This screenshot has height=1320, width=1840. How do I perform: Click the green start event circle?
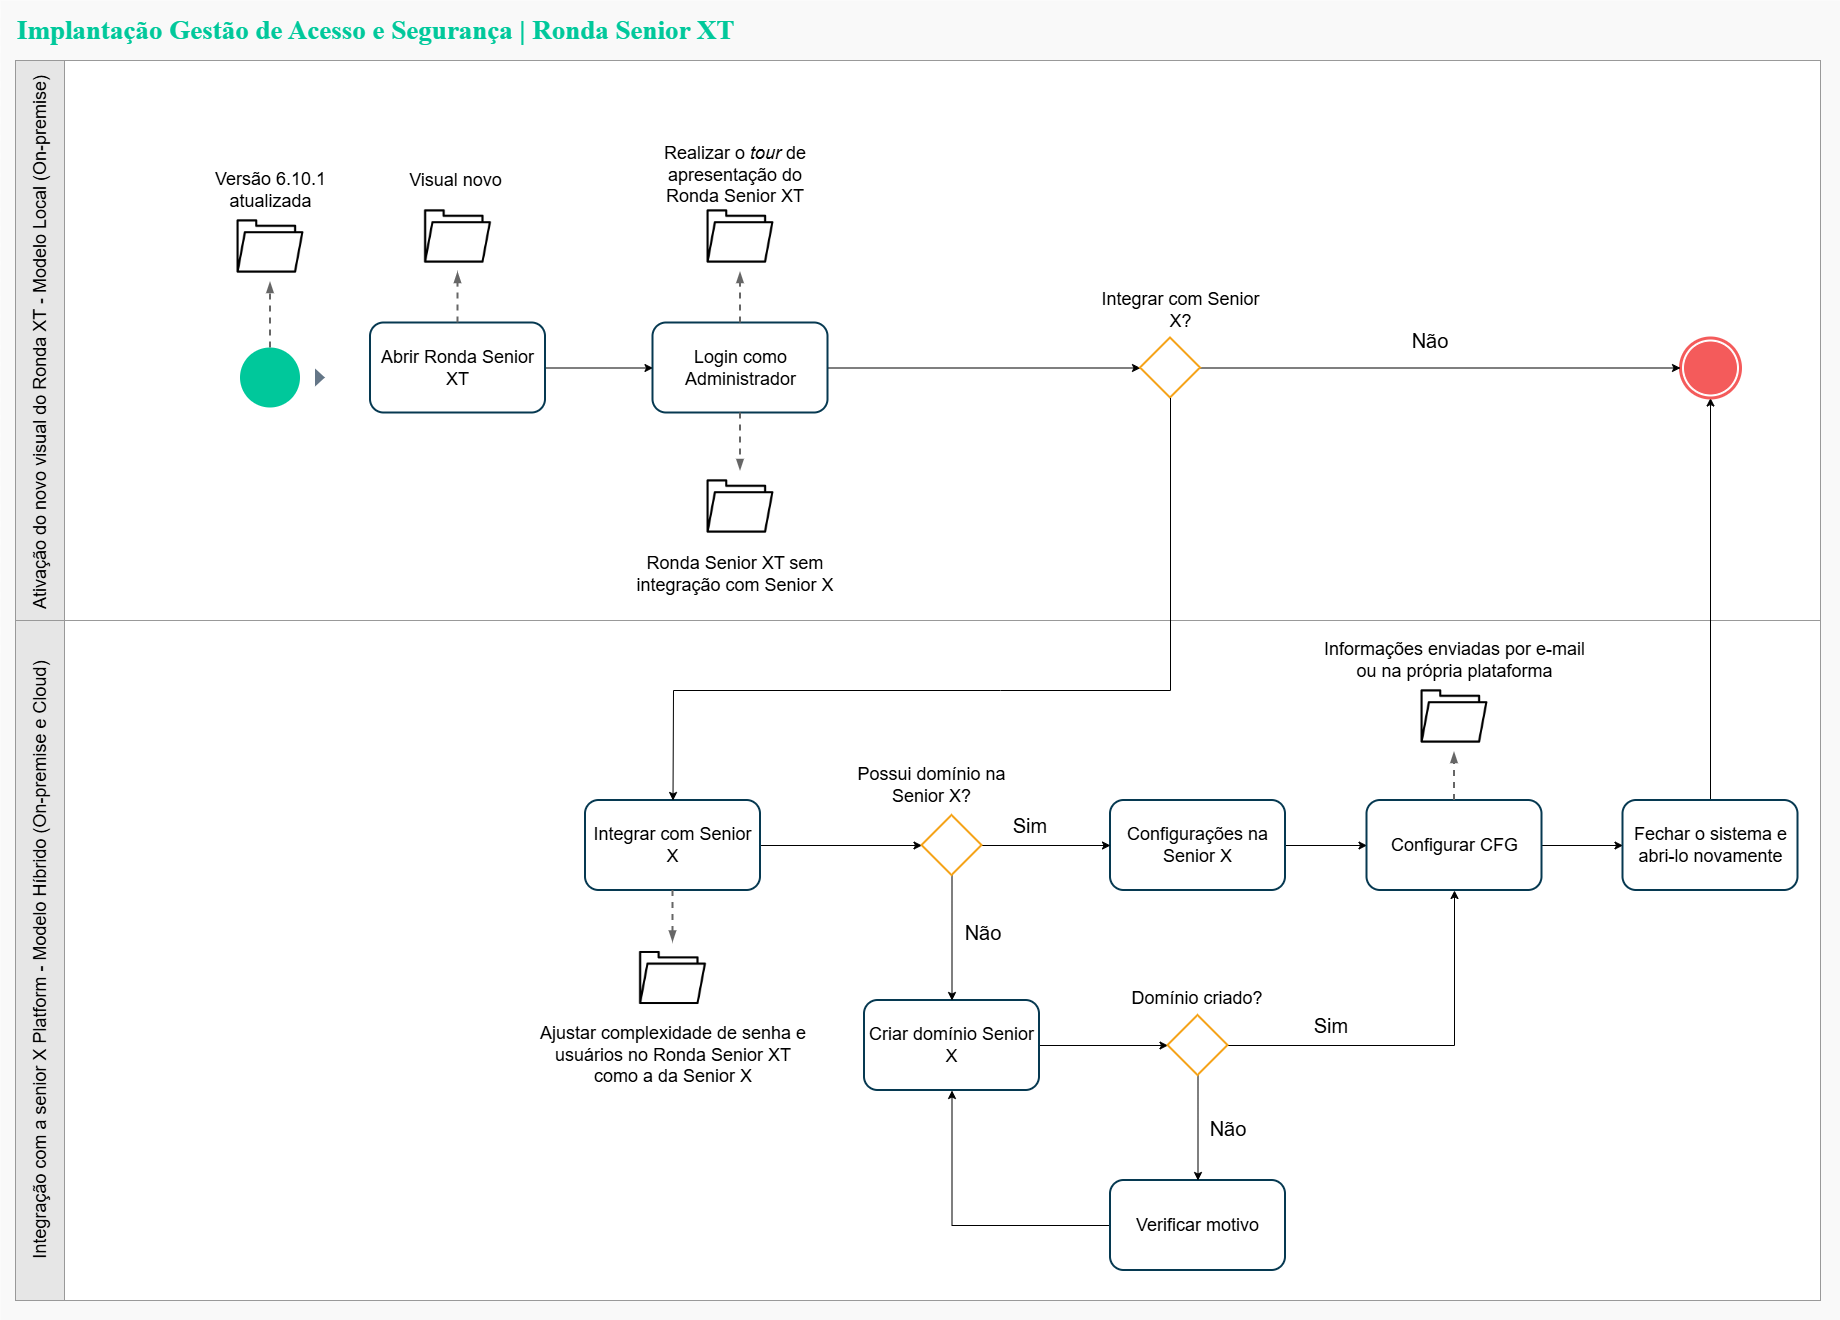pyautogui.click(x=270, y=377)
